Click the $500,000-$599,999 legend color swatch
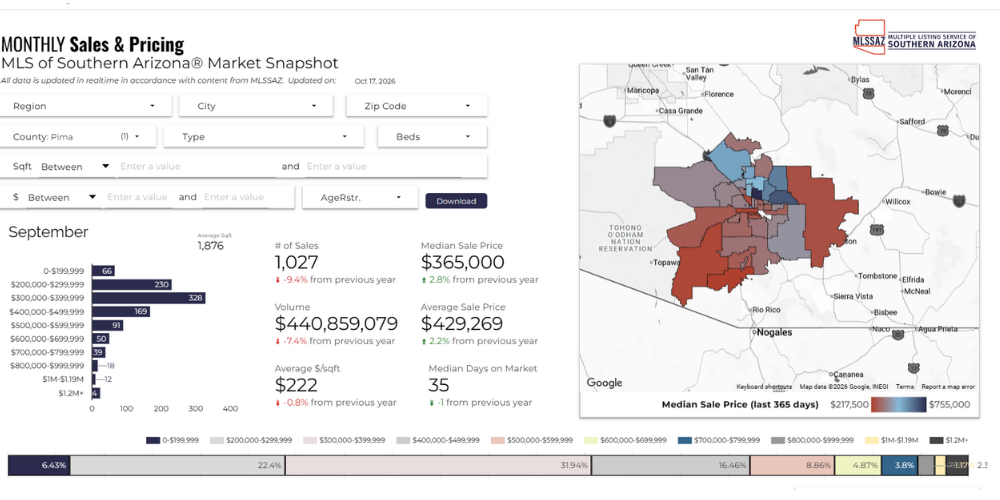The height and width of the screenshot is (500, 1000). coord(498,440)
